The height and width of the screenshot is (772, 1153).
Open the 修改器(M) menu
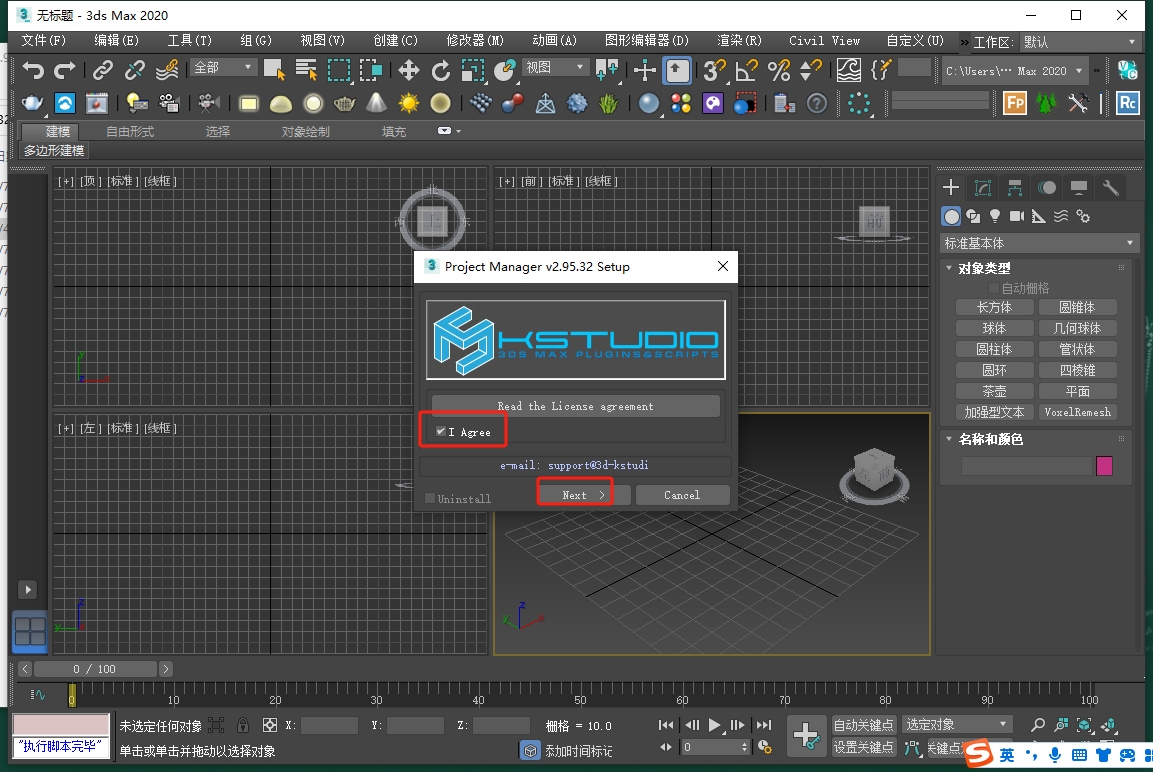point(474,40)
